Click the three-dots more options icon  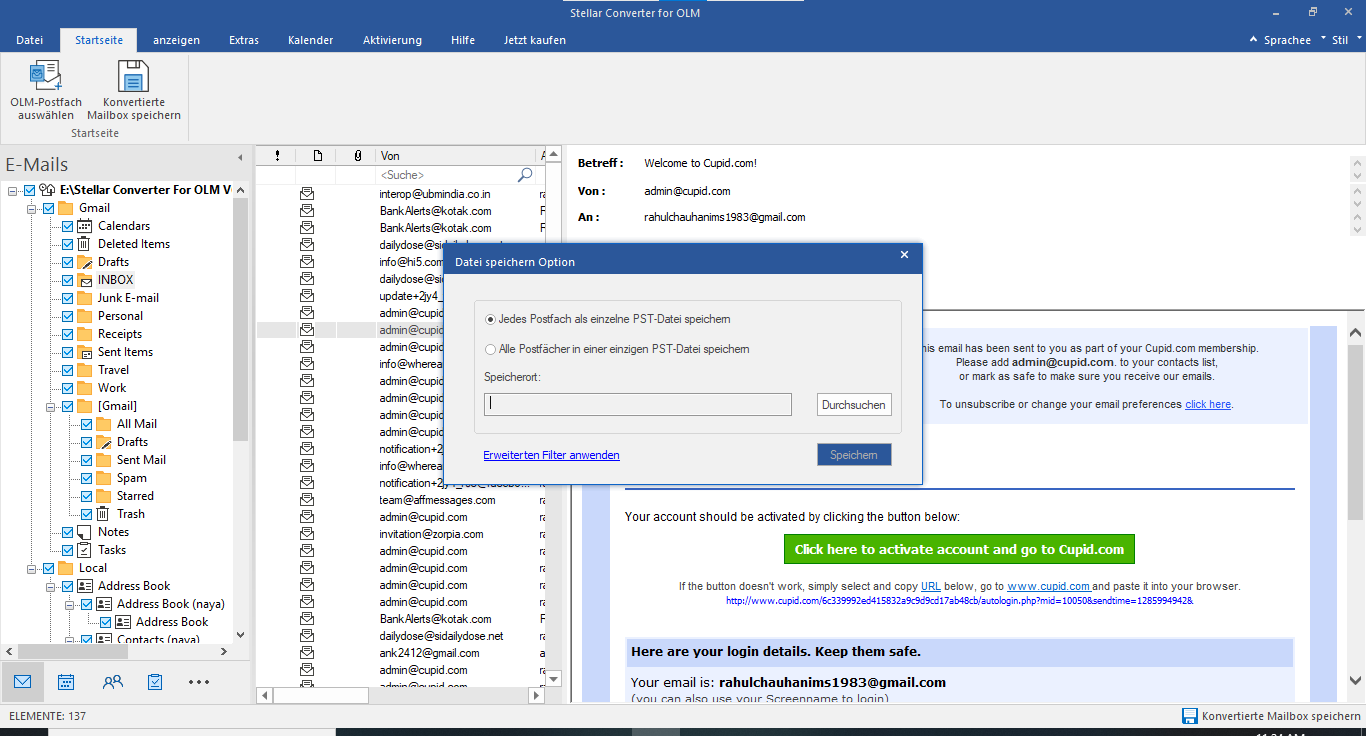[x=199, y=682]
